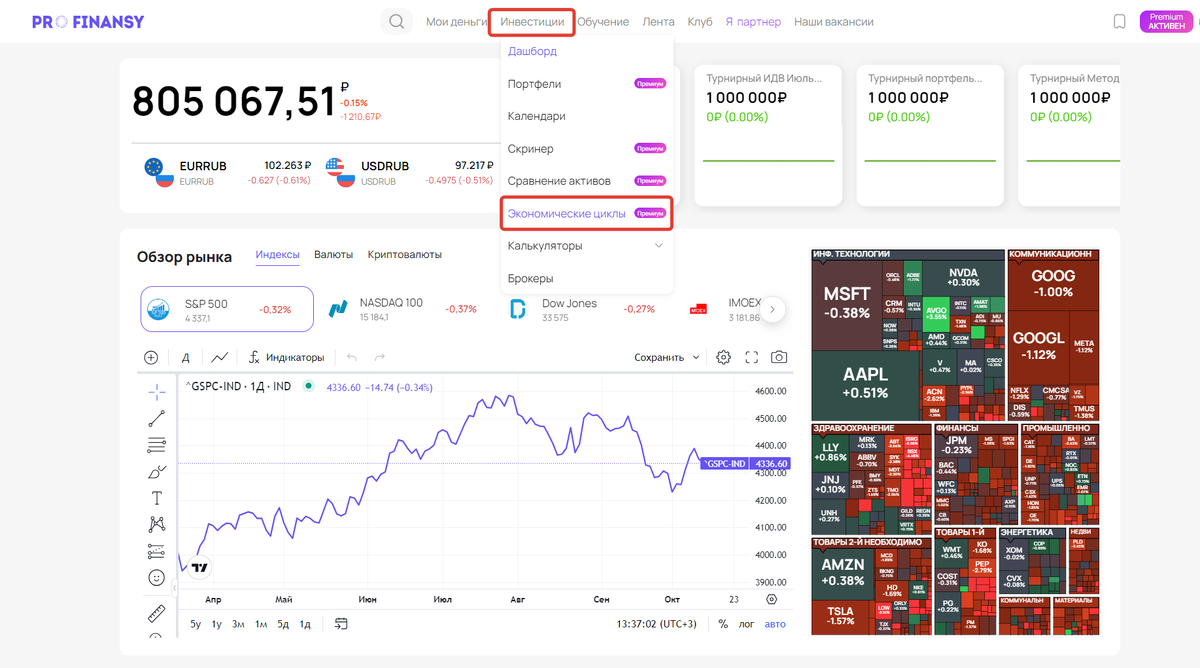Take a chart snapshot with camera icon
The width and height of the screenshot is (1200, 668).
(x=779, y=357)
